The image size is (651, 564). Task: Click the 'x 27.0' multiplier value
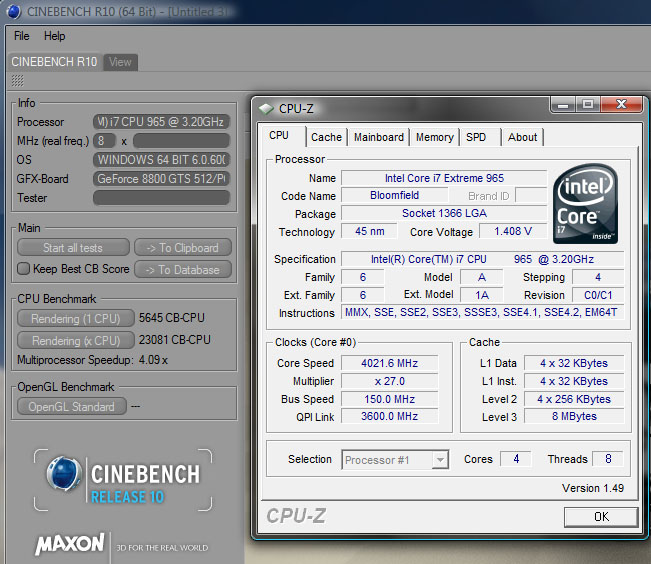[389, 381]
